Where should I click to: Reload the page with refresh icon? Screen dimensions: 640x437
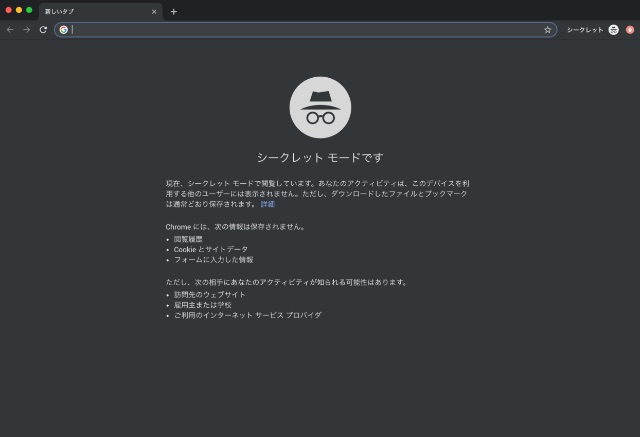43,30
